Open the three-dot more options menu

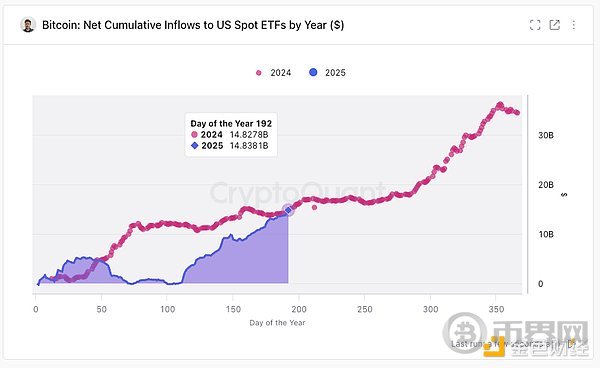[x=574, y=25]
